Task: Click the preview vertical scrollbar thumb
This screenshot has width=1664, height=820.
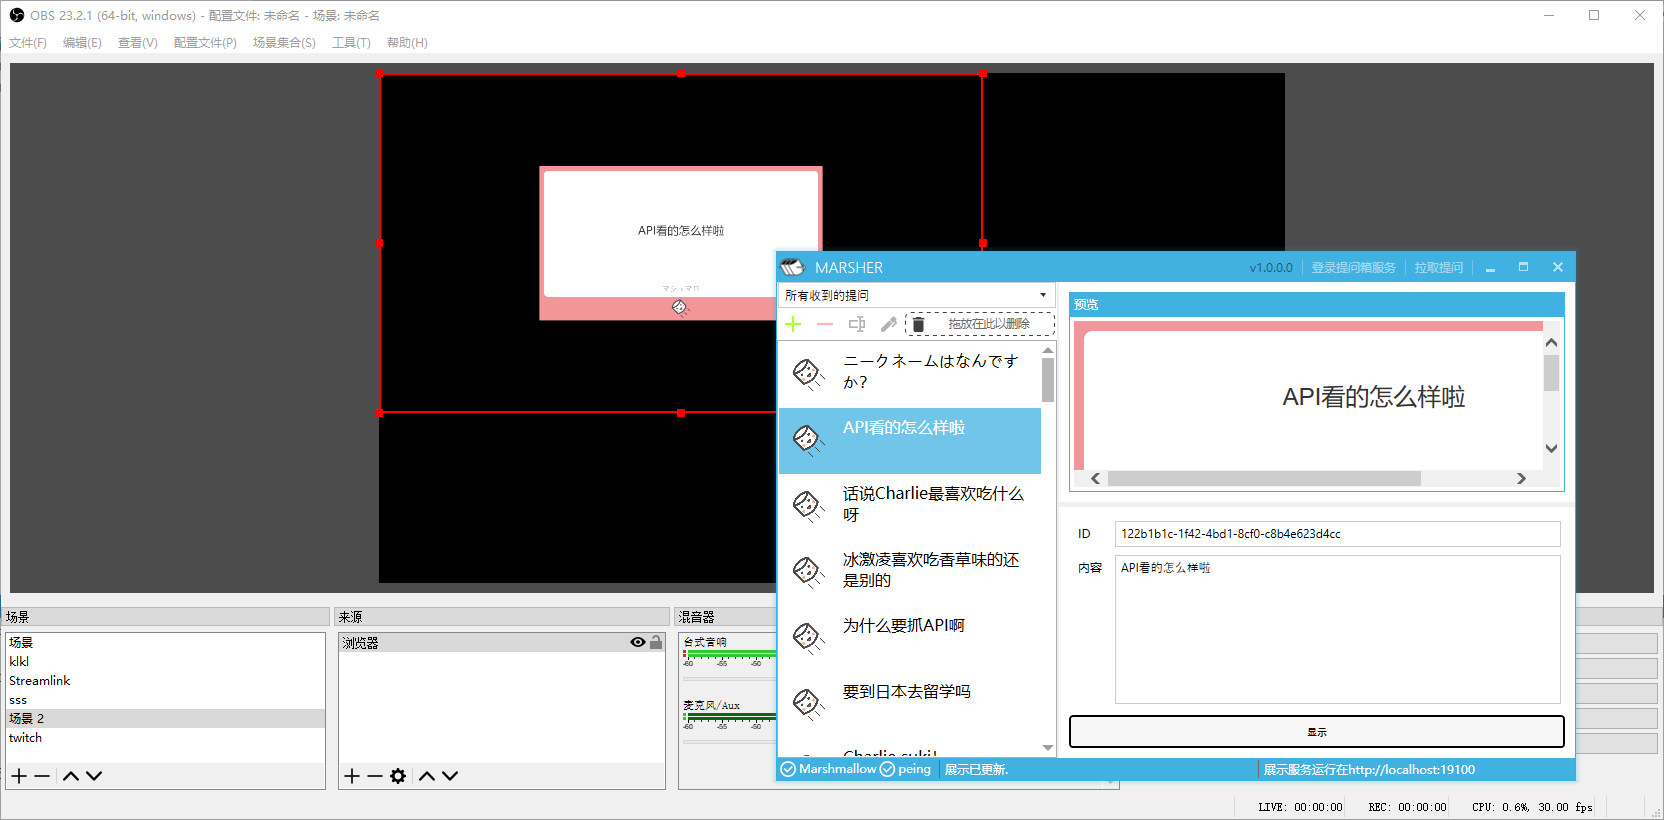Action: [1551, 373]
